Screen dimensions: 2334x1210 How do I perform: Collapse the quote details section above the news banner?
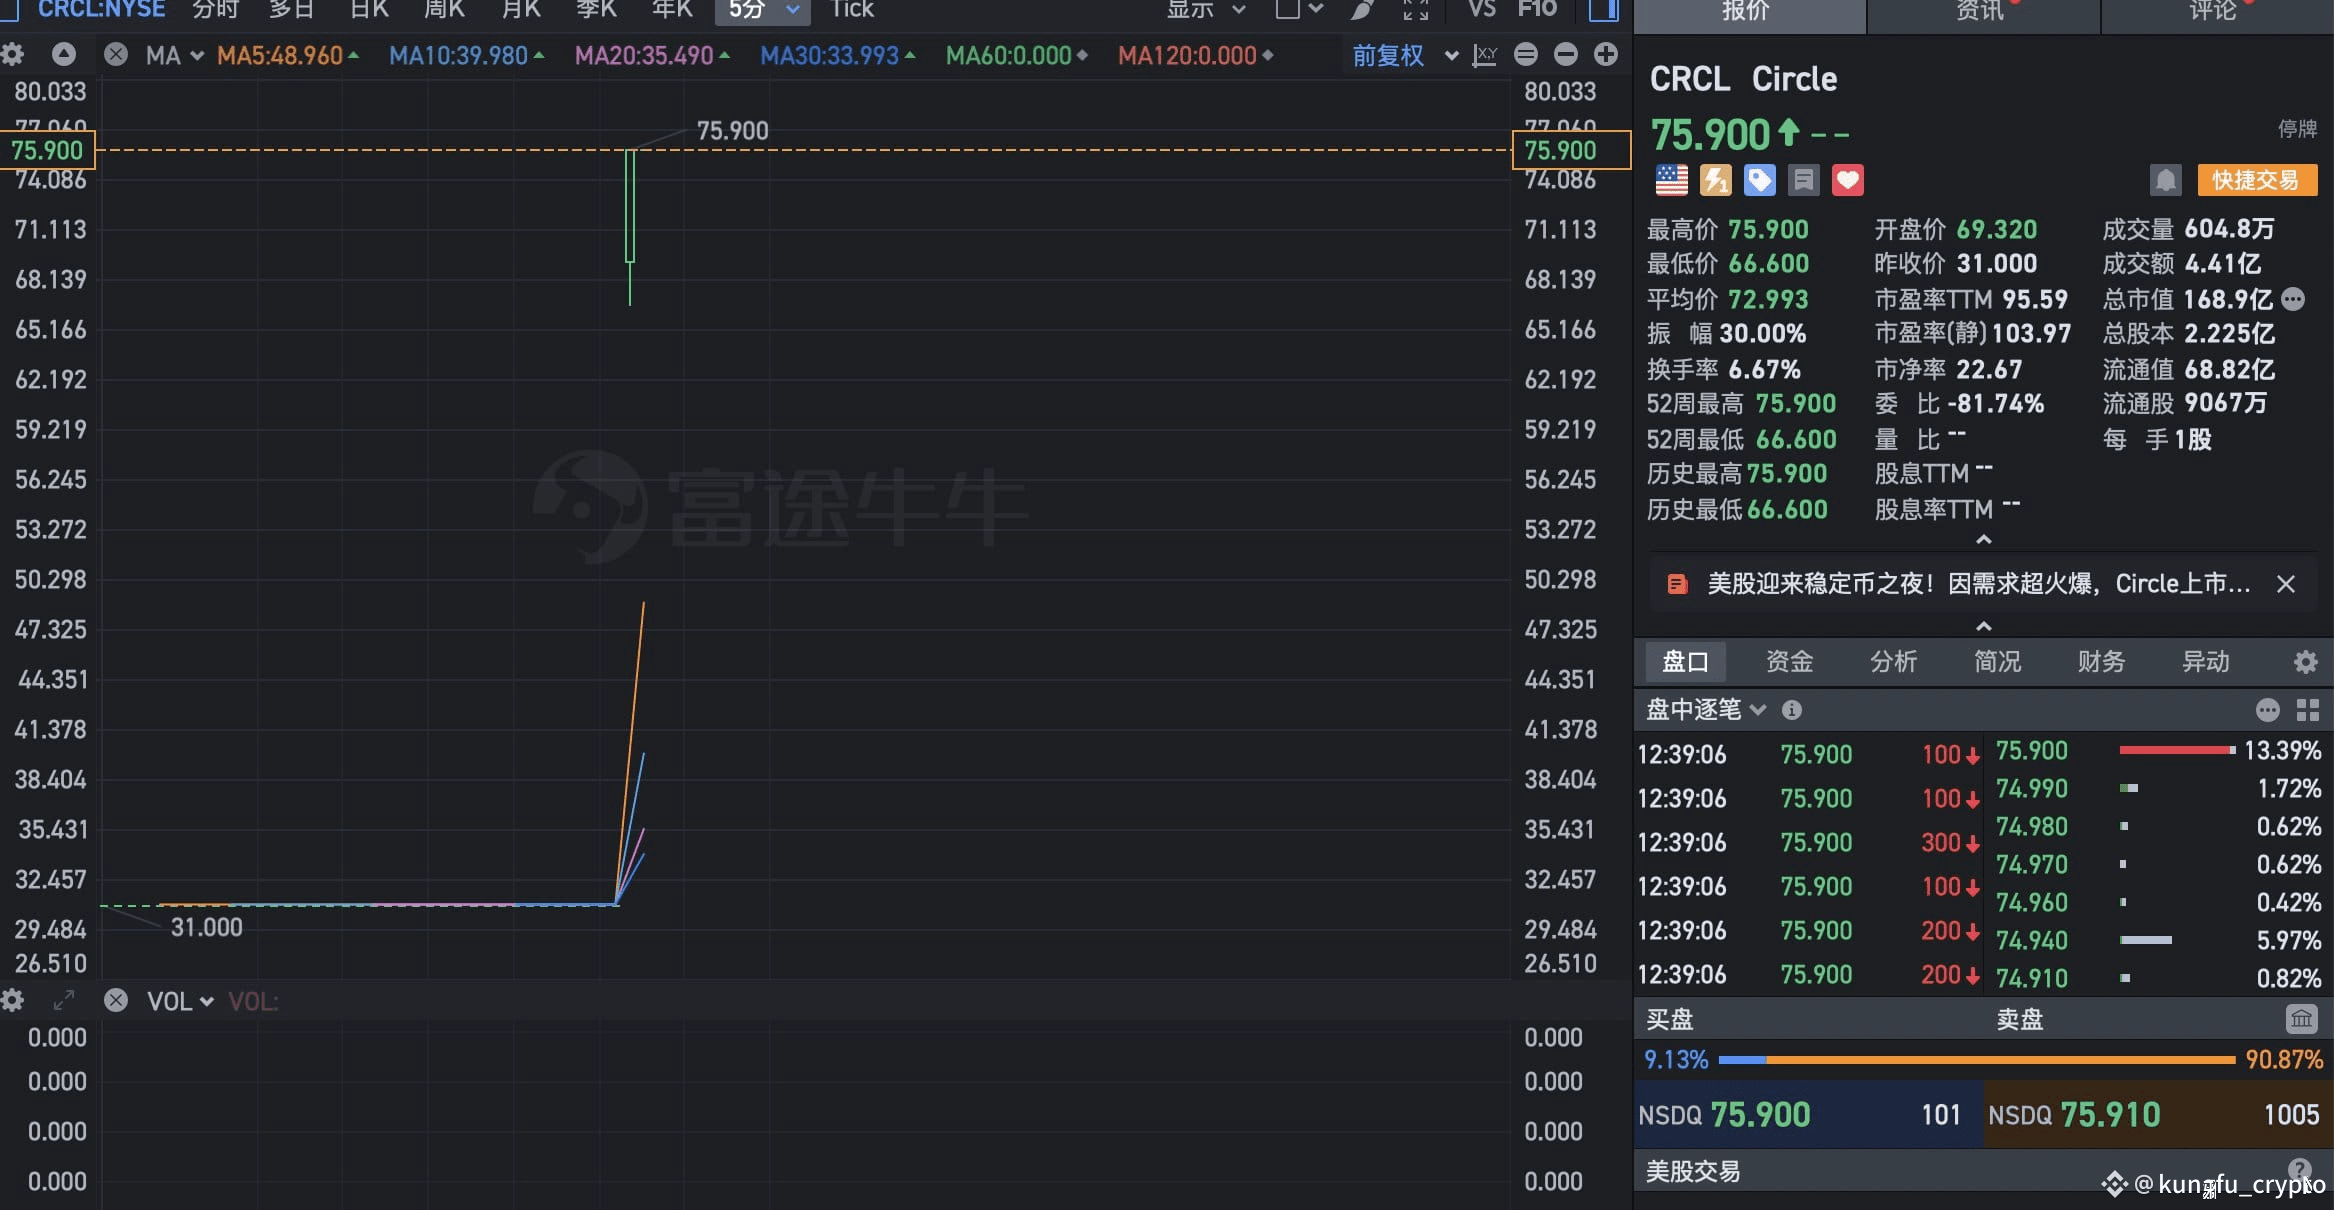point(1984,540)
